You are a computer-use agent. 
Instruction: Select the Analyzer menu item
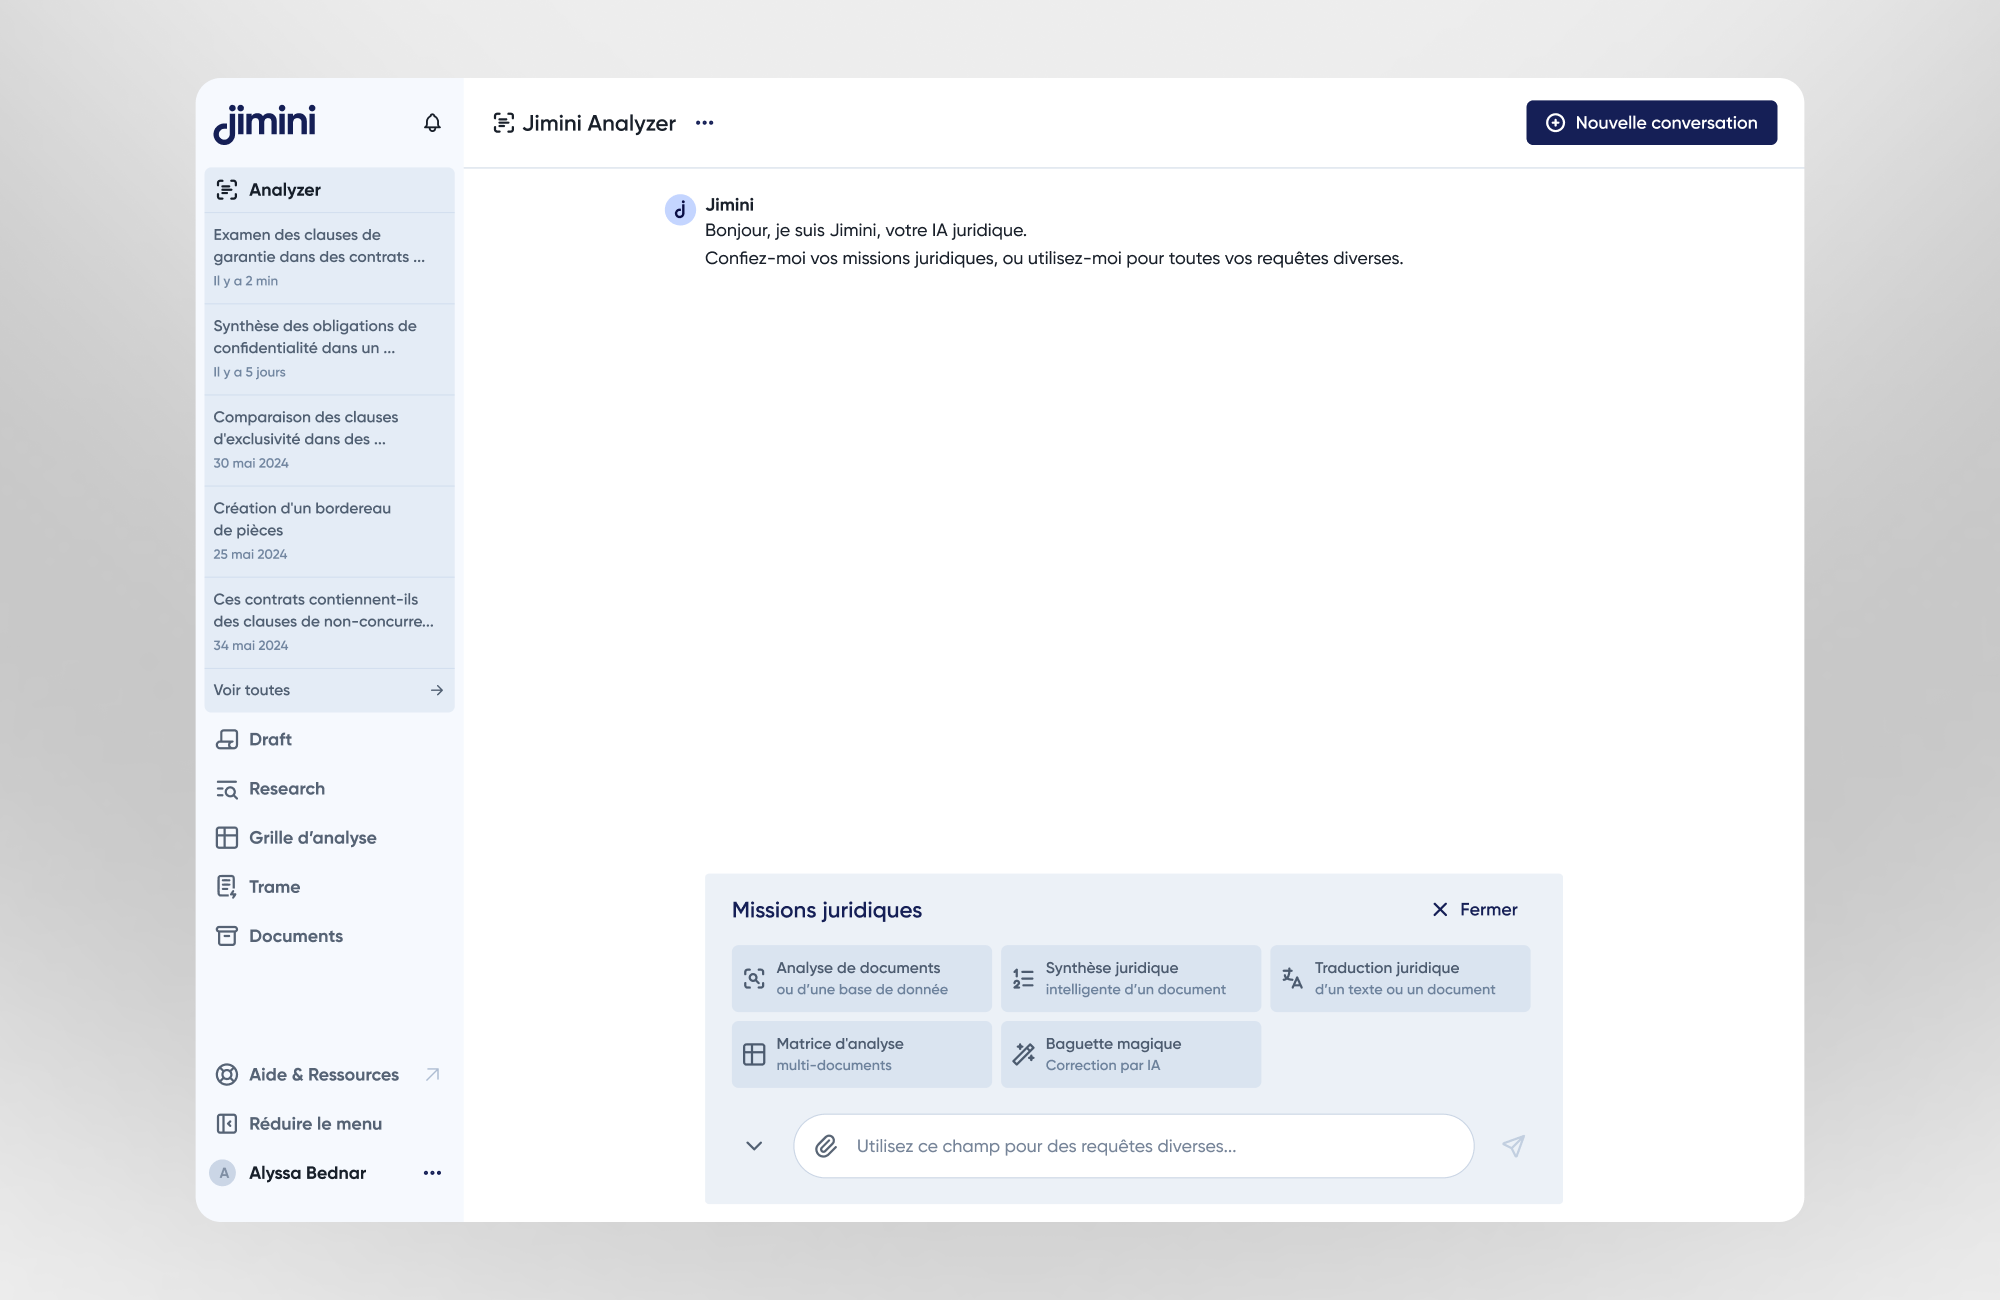pos(285,190)
